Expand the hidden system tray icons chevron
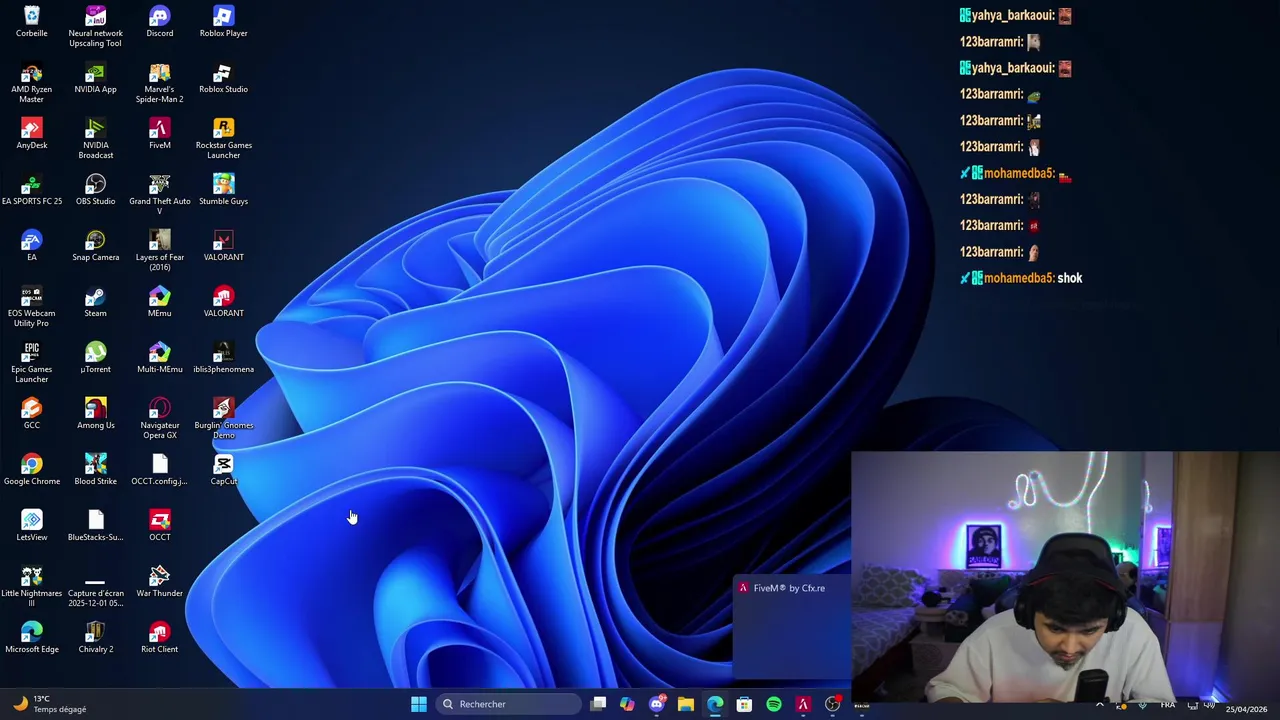The image size is (1280, 720). pyautogui.click(x=1100, y=705)
